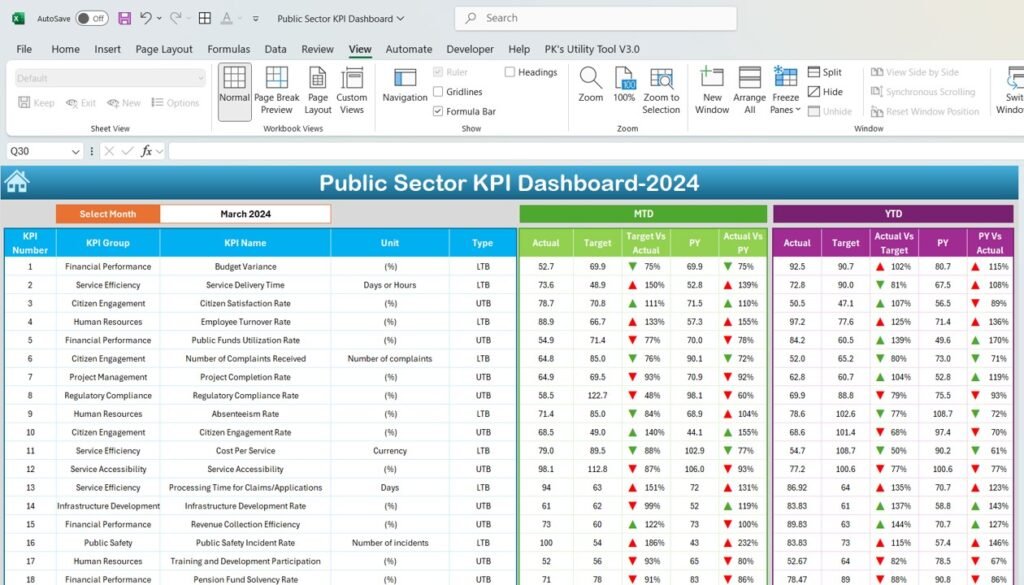This screenshot has width=1024, height=585.
Task: Open a New Window
Action: (x=712, y=91)
